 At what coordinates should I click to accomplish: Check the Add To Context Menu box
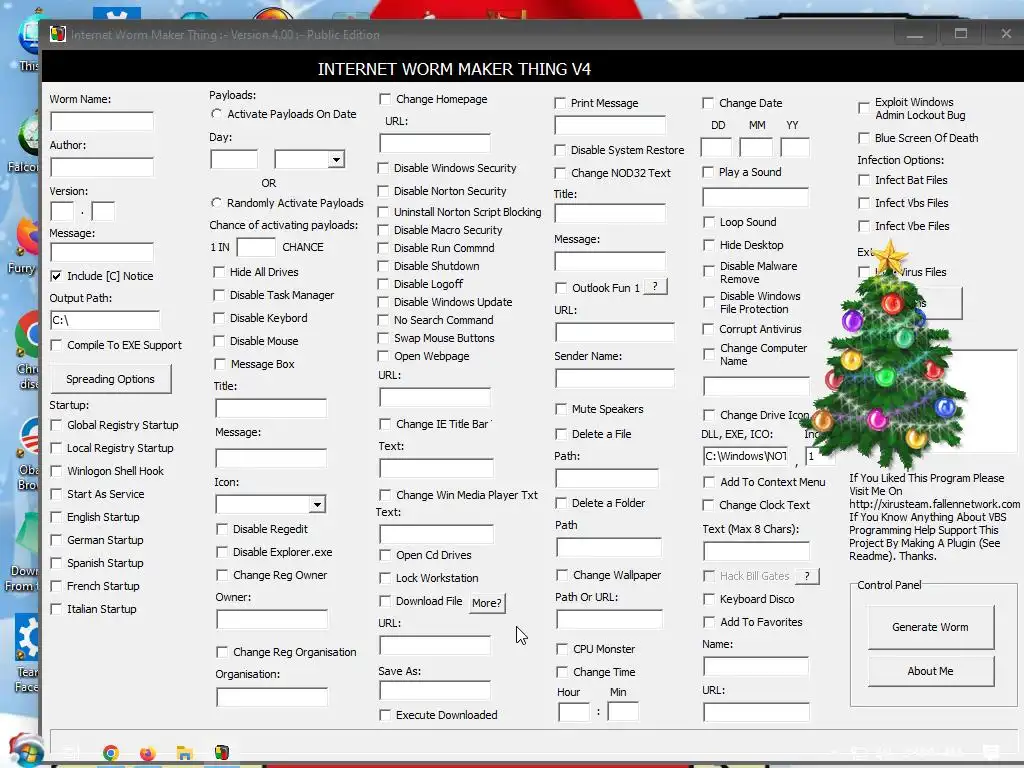(x=709, y=482)
